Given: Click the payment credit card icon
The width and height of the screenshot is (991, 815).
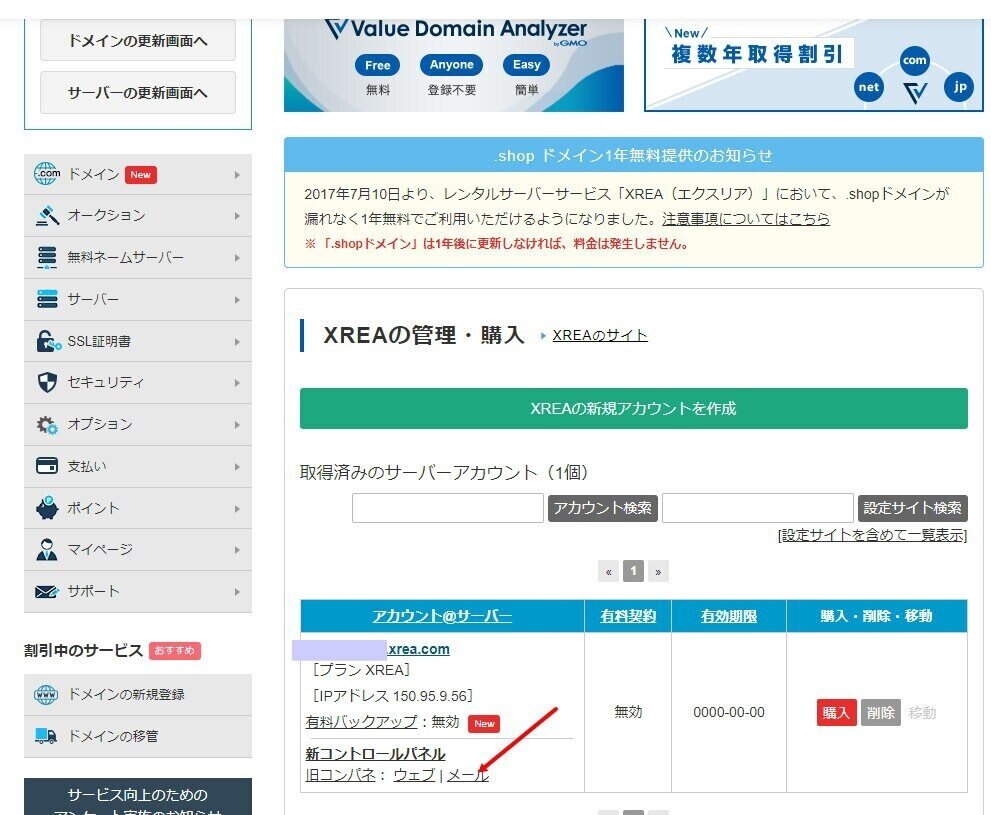Looking at the screenshot, I should click(x=47, y=466).
